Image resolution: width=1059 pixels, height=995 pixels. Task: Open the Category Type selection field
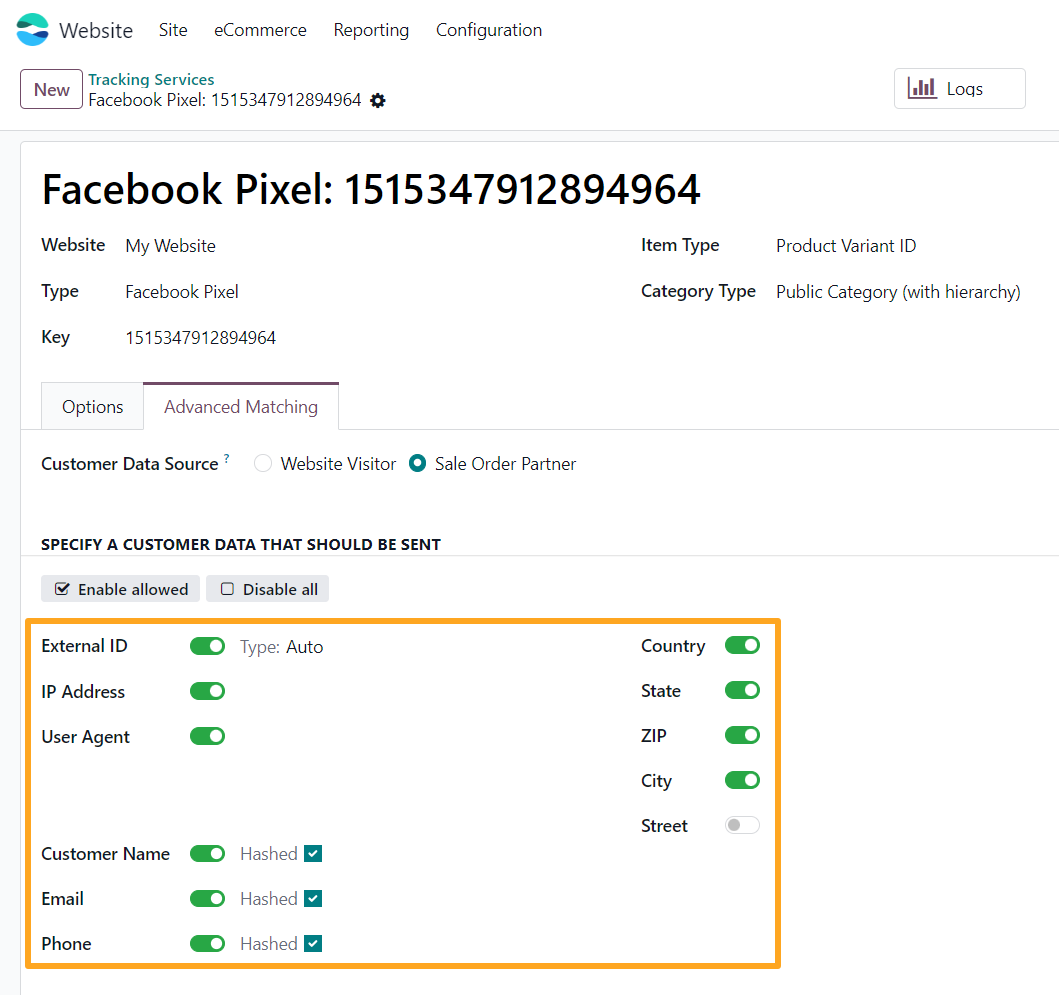tap(897, 292)
